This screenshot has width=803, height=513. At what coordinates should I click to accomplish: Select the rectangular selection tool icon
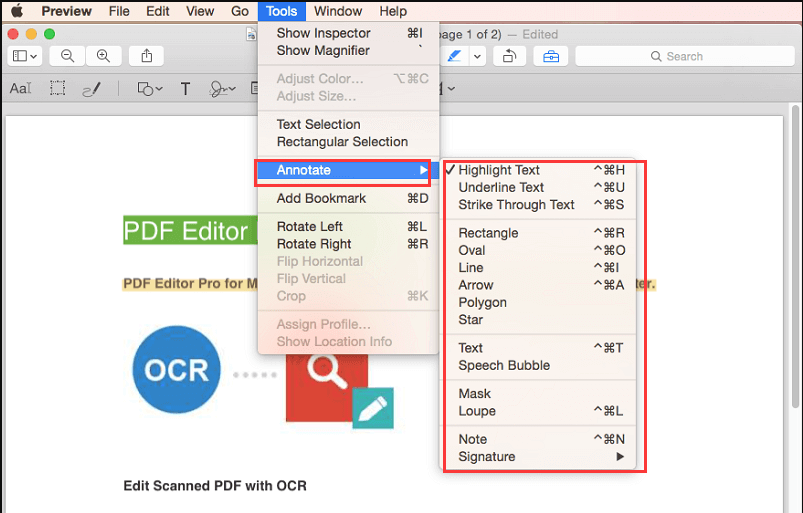(58, 89)
